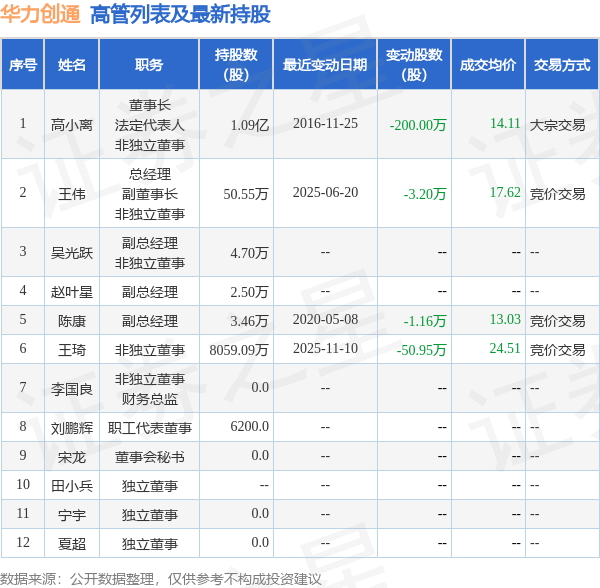Click the 序号 column header
600x588 pixels.
[x=23, y=65]
